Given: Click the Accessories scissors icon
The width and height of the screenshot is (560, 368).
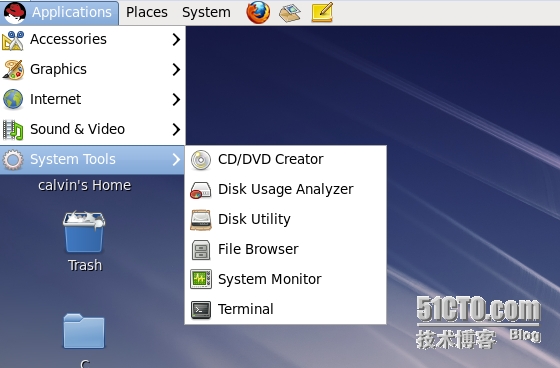Looking at the screenshot, I should [13, 40].
